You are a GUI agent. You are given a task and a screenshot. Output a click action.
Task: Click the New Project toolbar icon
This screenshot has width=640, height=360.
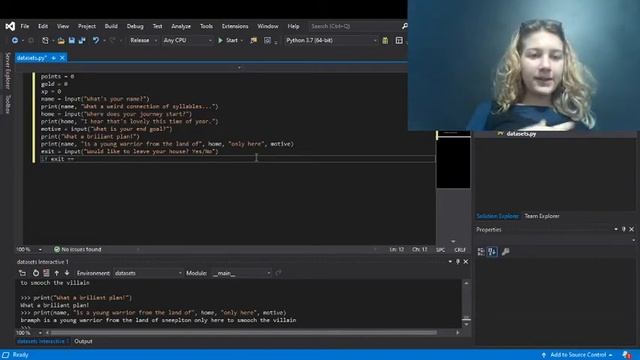(x=45, y=40)
